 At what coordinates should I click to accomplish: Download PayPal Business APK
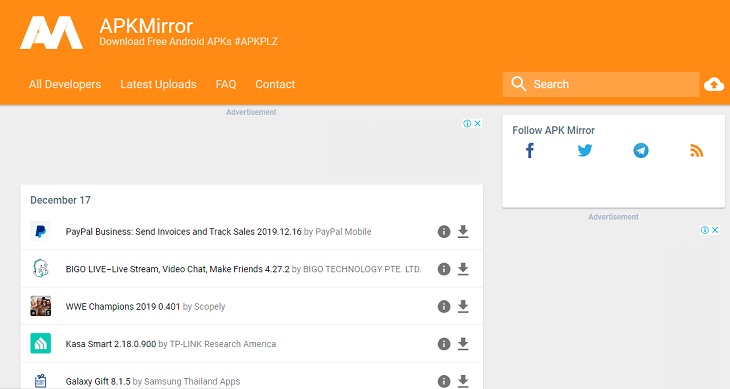tap(463, 231)
